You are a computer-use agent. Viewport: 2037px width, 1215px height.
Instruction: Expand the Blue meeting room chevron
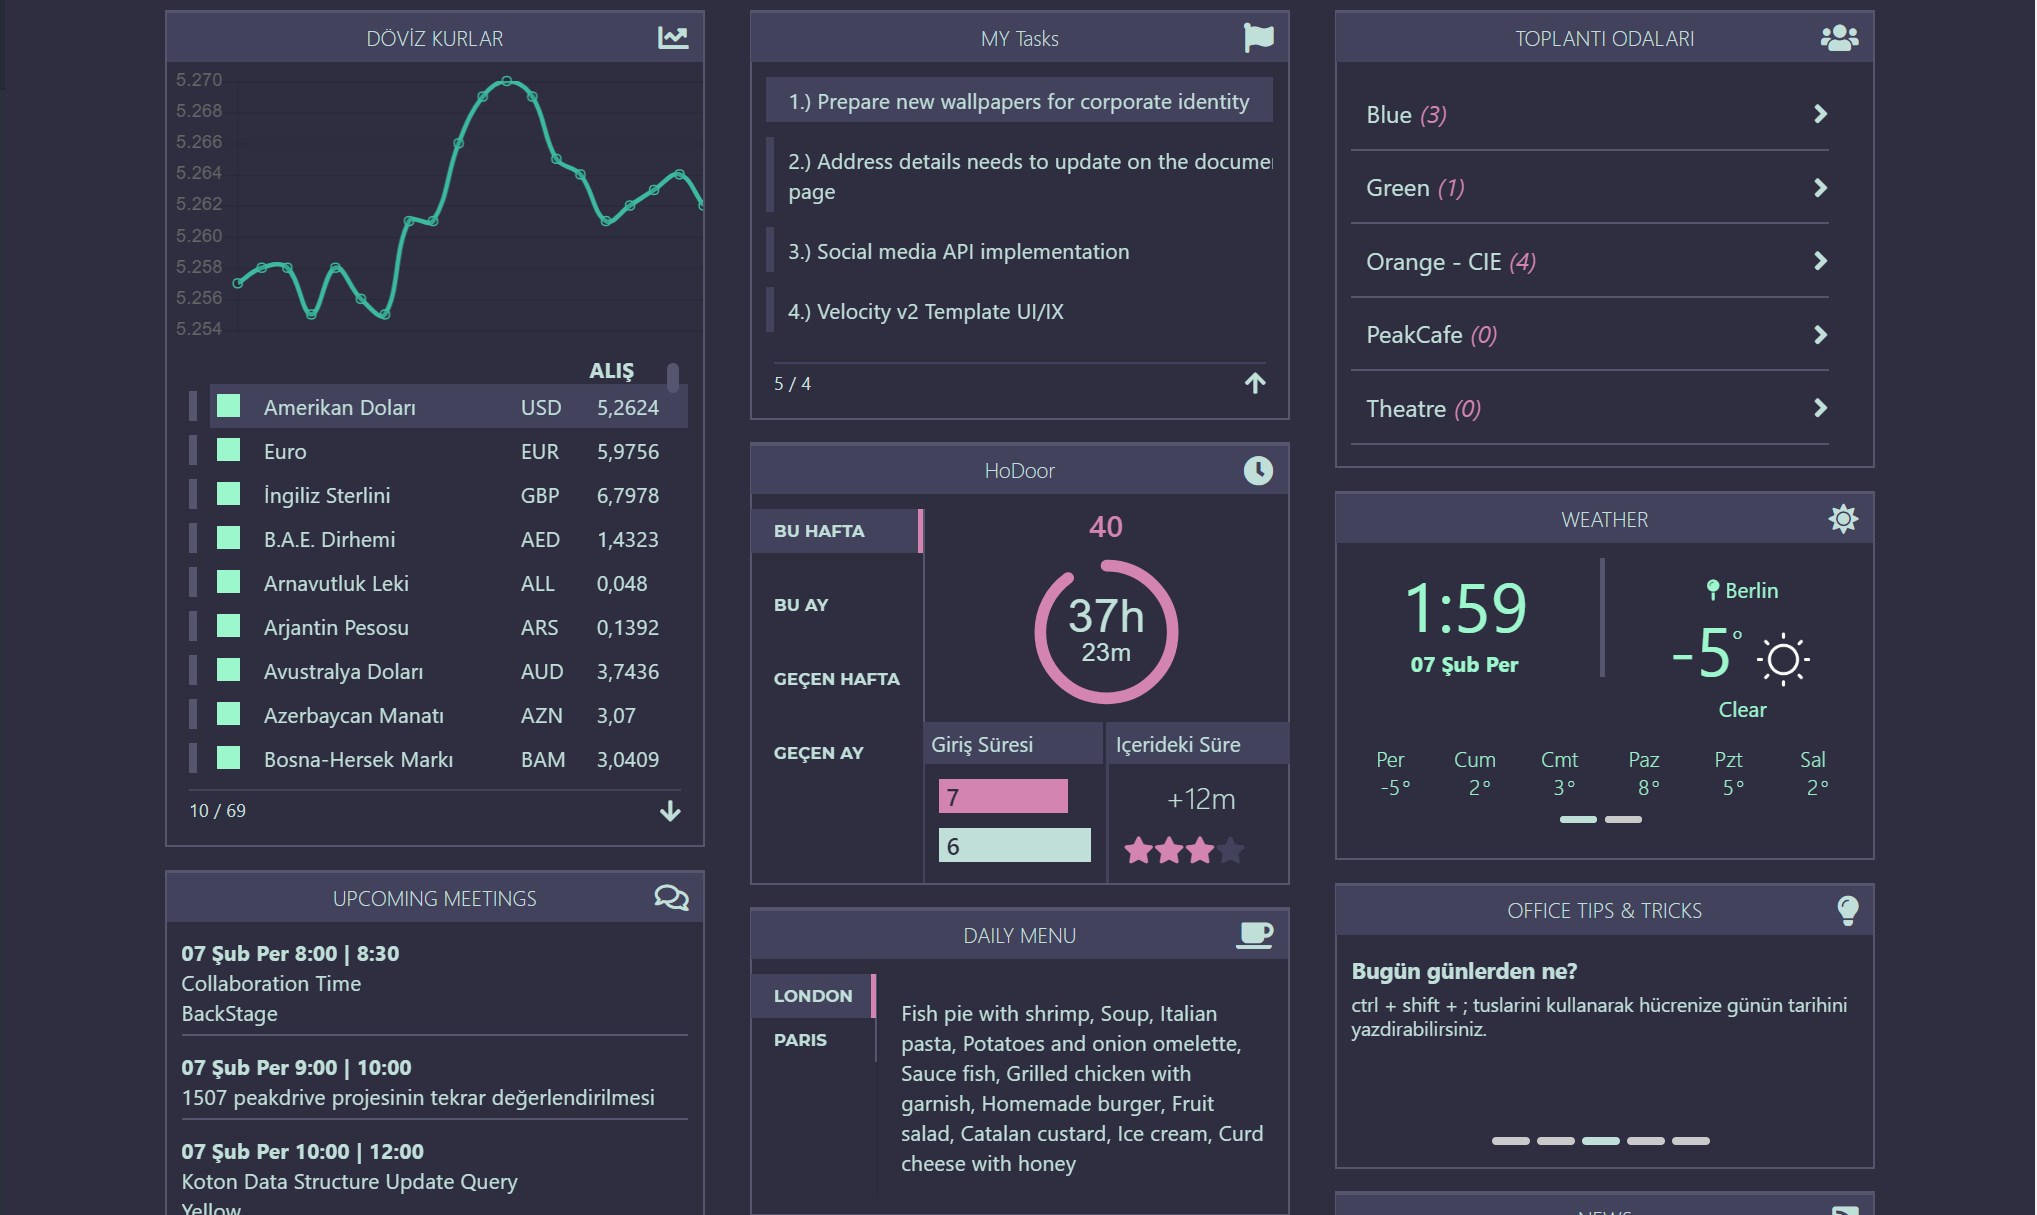pyautogui.click(x=1820, y=114)
